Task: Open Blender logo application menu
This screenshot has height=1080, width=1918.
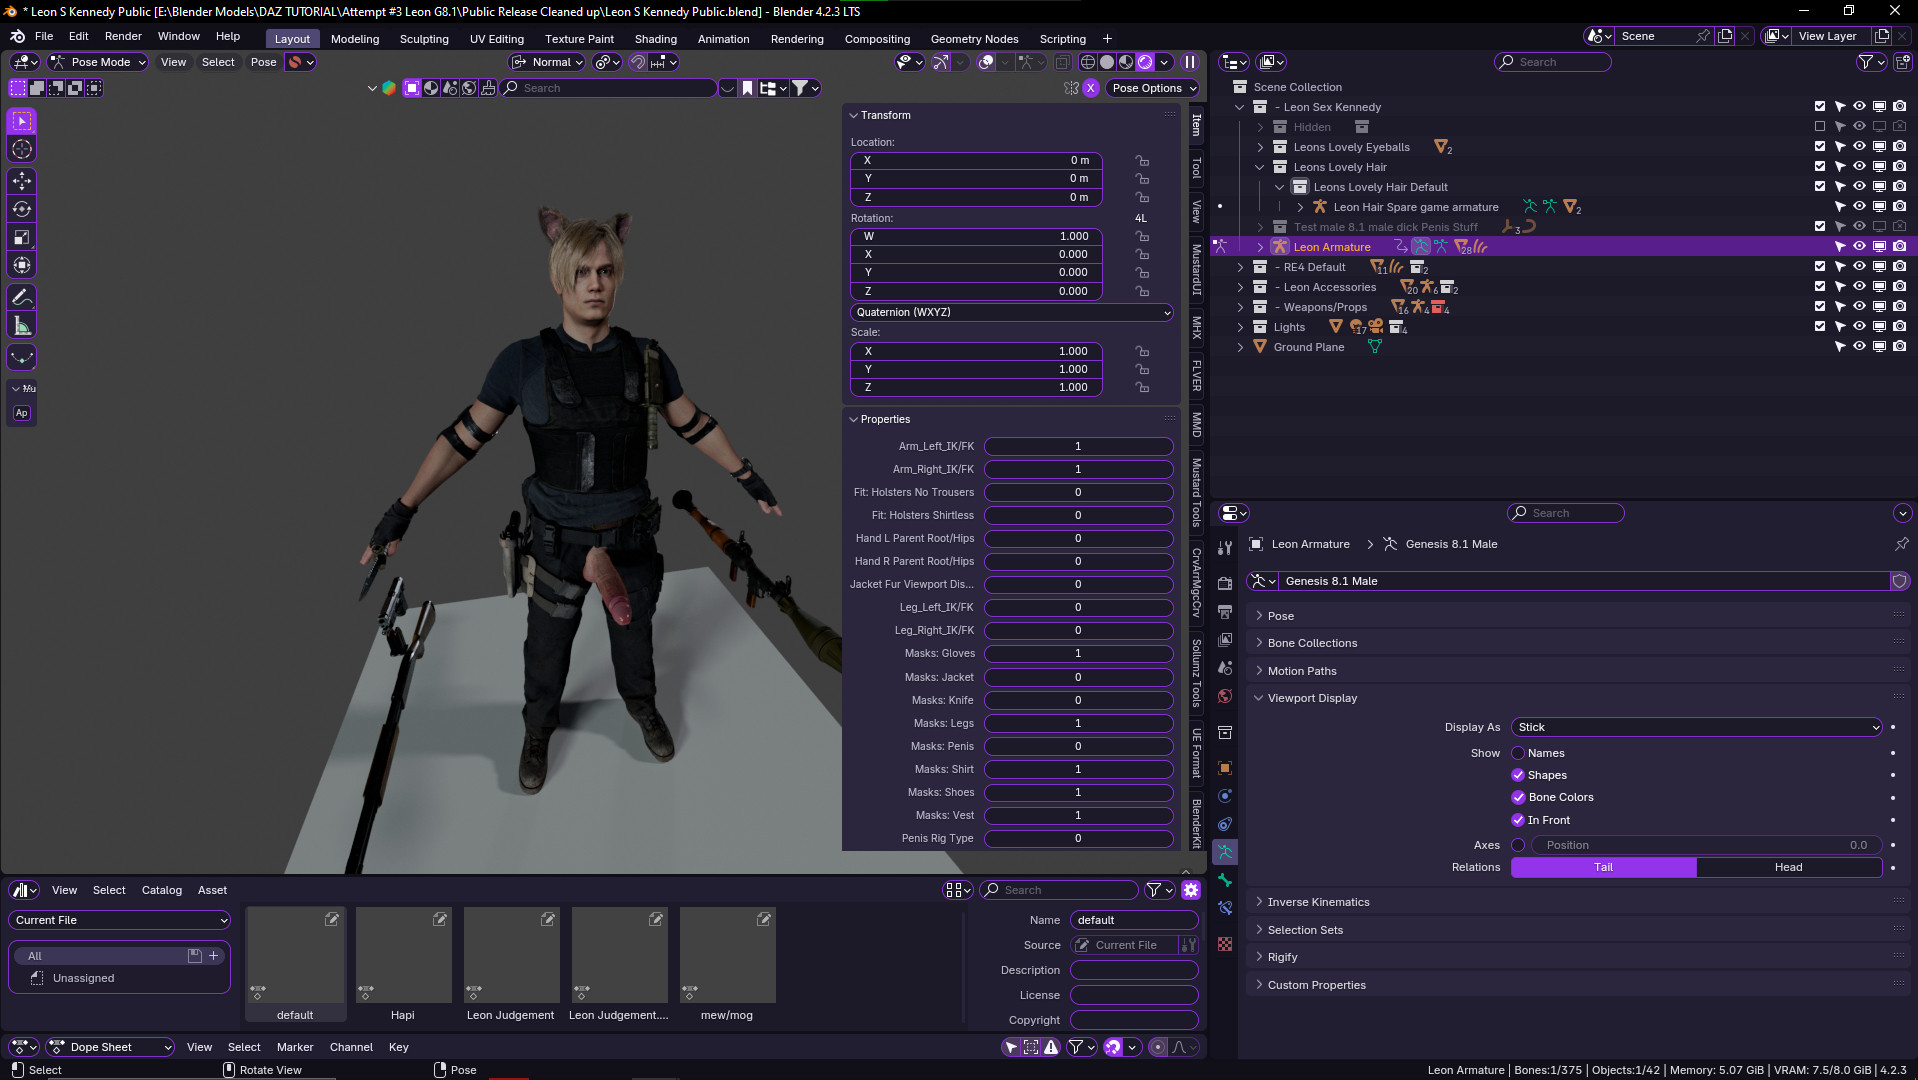Action: click(x=17, y=36)
